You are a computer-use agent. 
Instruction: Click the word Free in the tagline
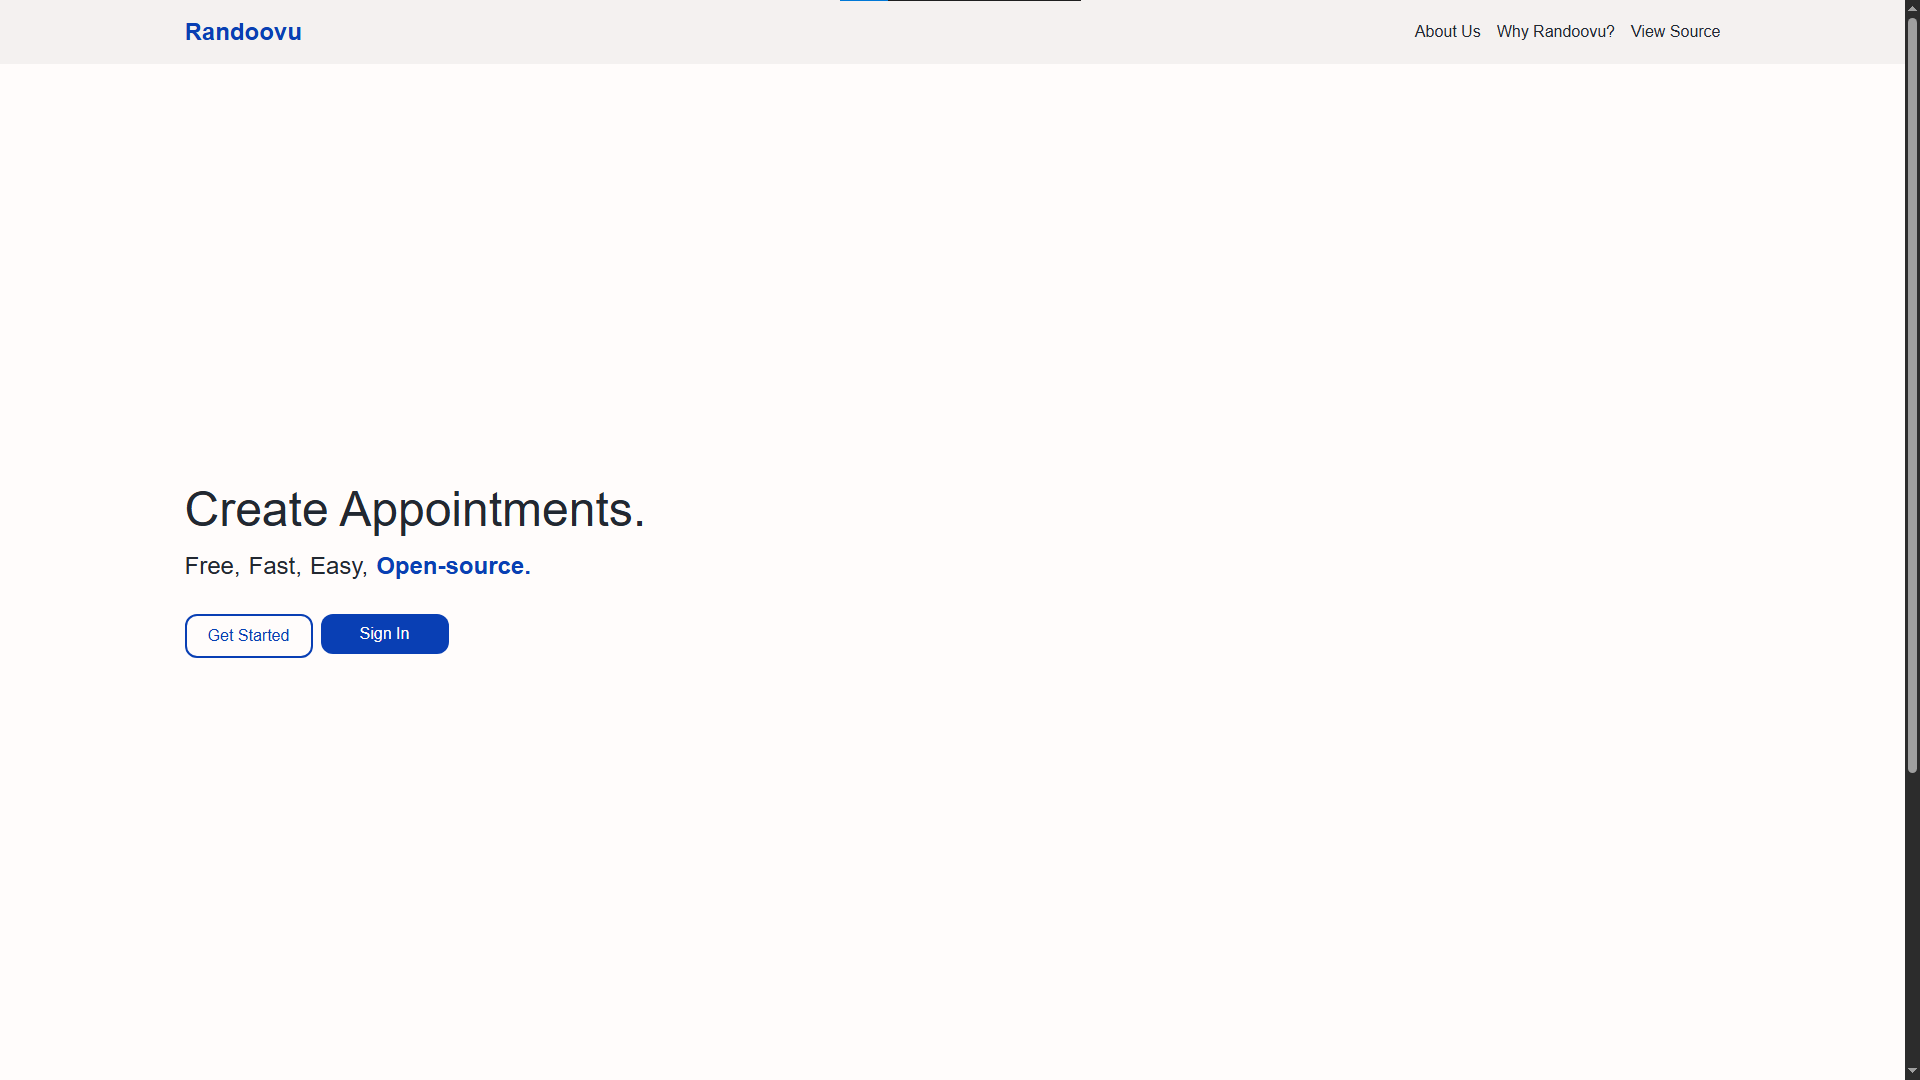(x=209, y=566)
